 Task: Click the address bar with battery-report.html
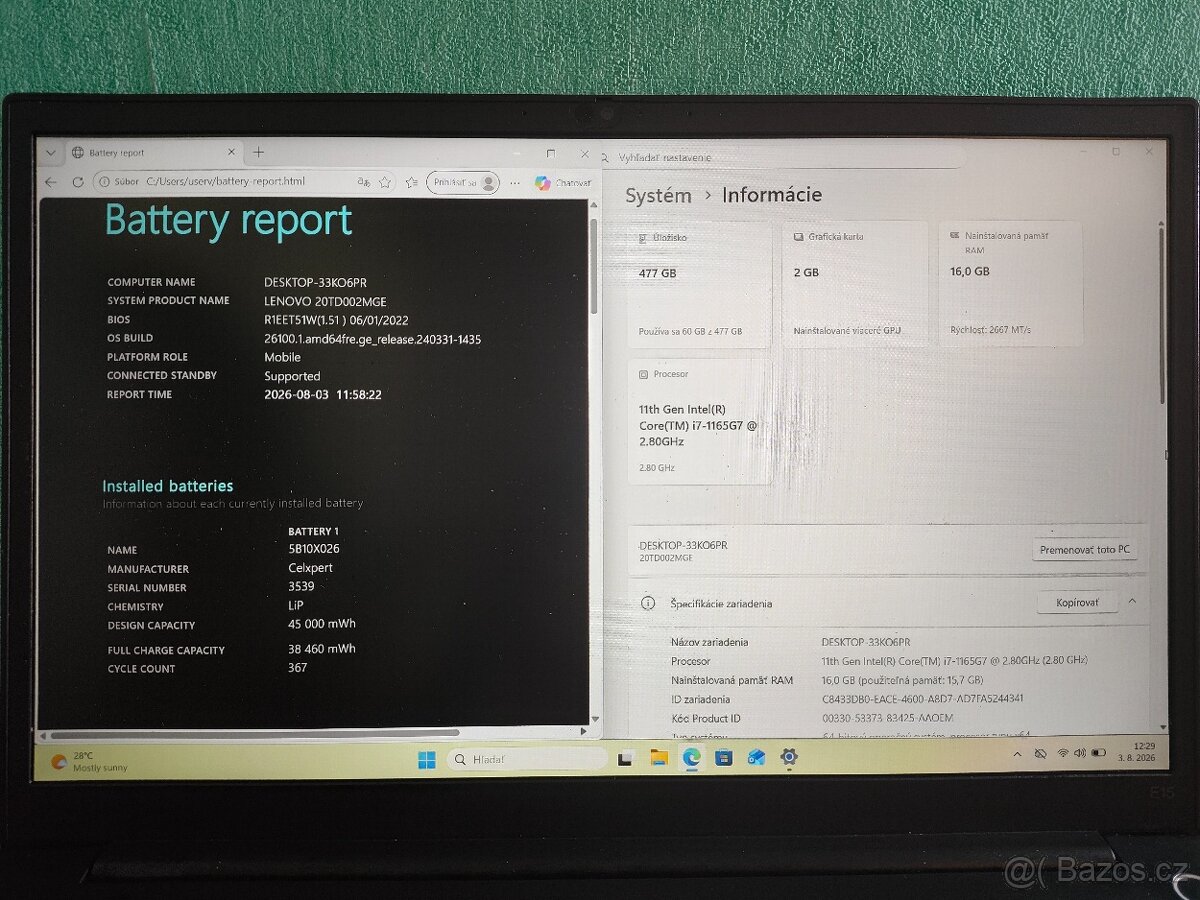tap(225, 182)
